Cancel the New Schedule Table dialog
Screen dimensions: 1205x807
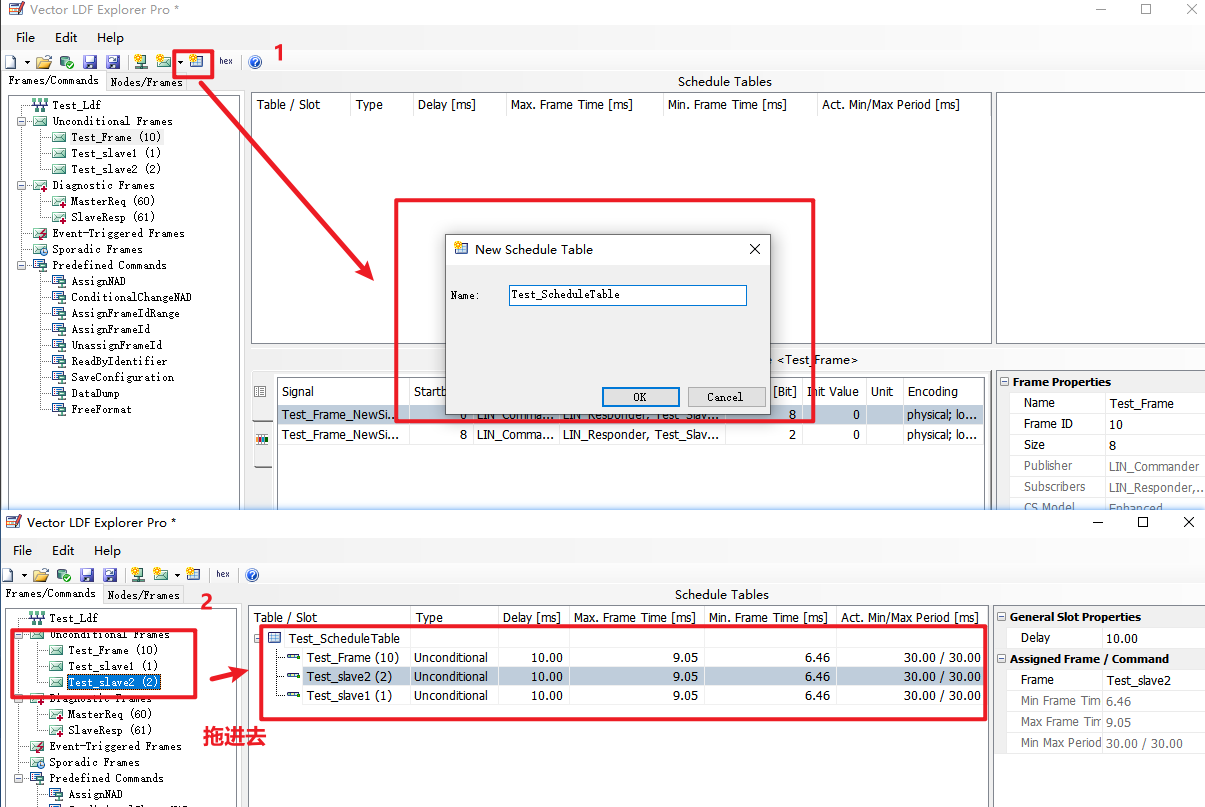point(725,397)
